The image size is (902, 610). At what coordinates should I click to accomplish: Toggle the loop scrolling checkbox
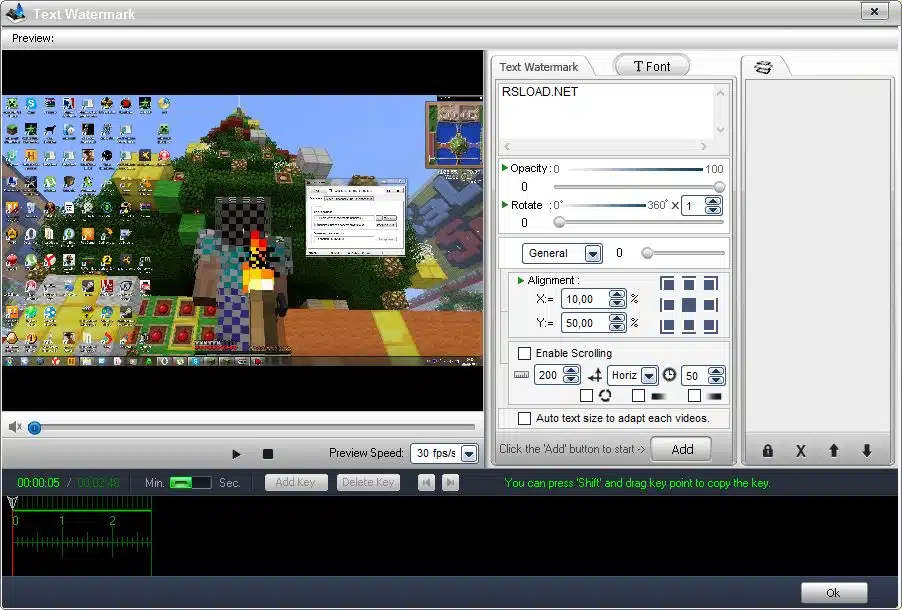click(x=586, y=395)
